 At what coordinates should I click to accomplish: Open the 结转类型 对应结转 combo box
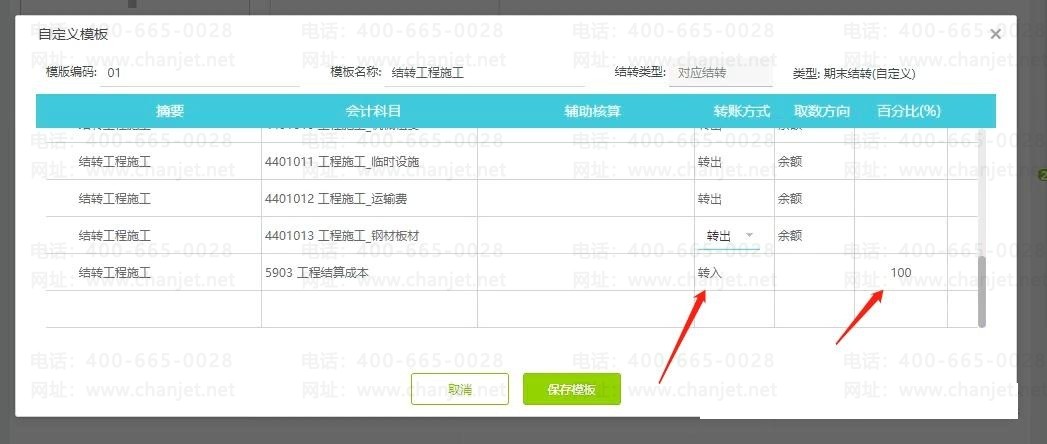(720, 73)
